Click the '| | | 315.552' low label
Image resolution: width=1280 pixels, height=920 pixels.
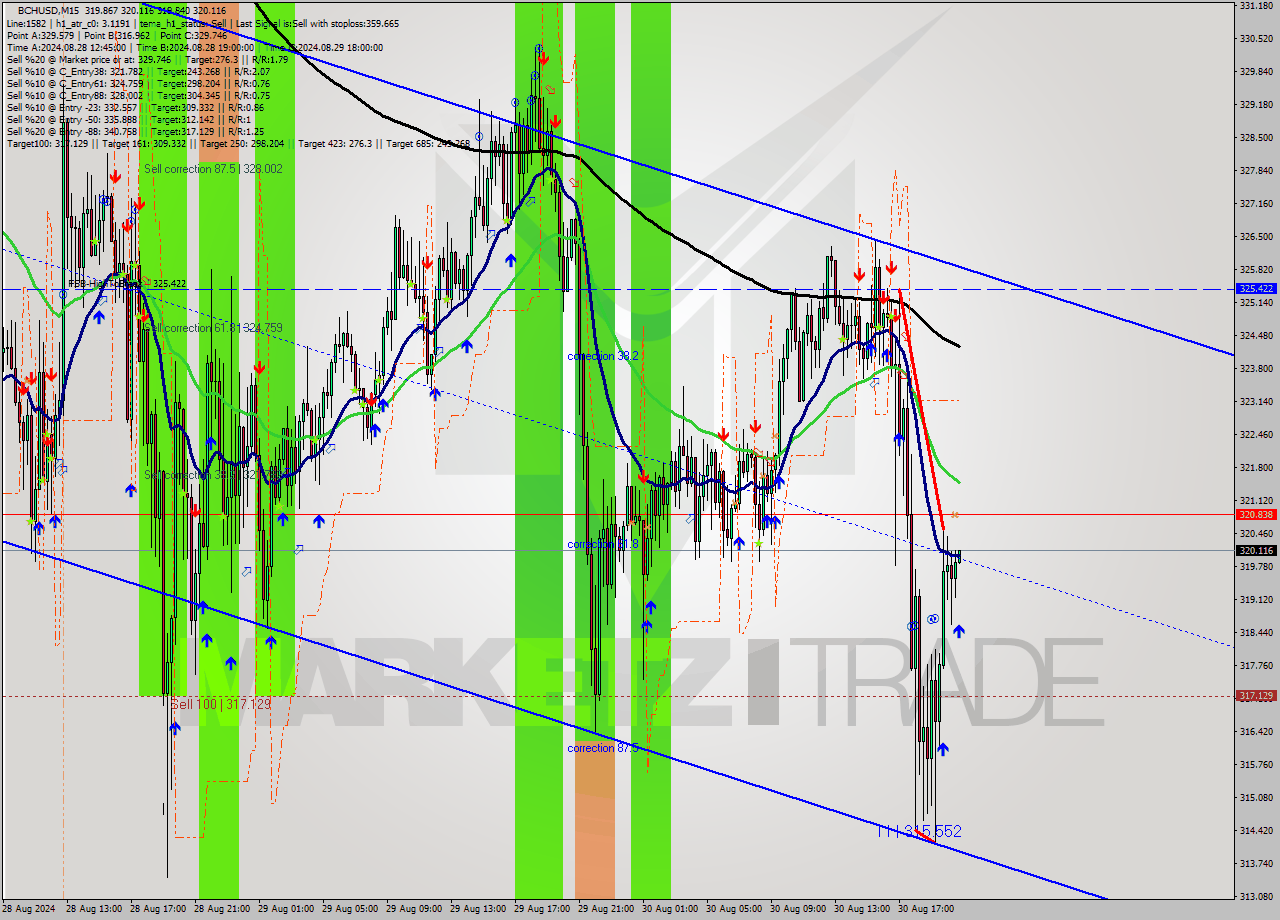pos(919,831)
